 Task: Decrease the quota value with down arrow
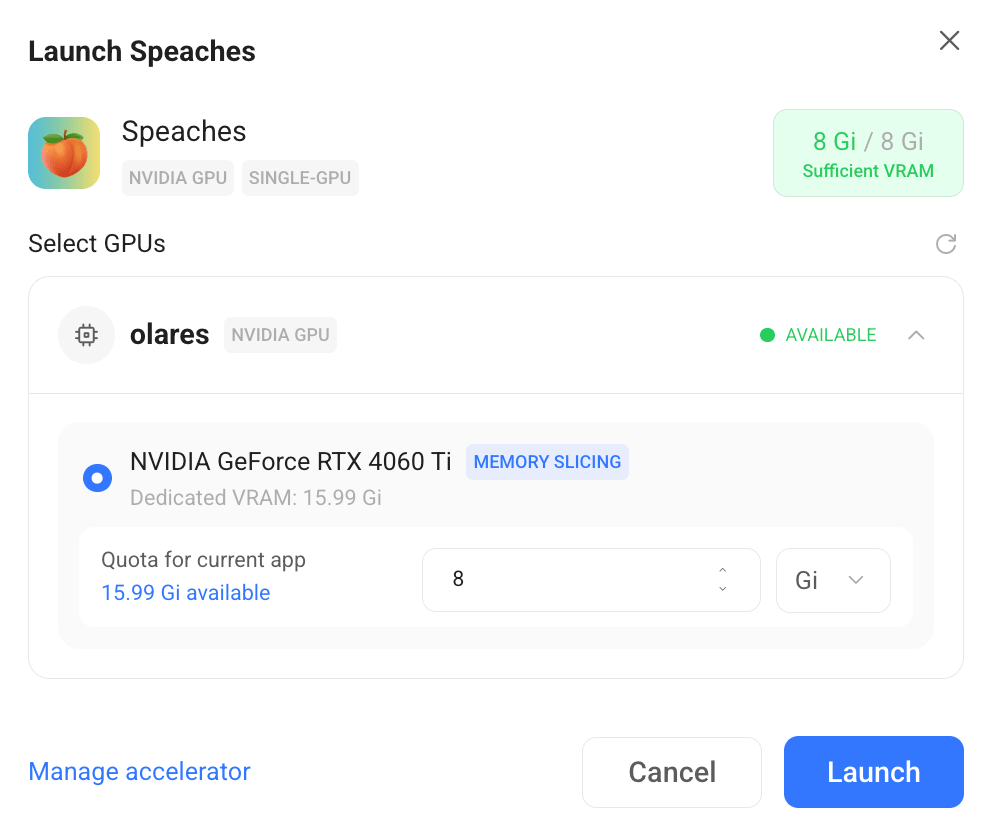pos(722,589)
